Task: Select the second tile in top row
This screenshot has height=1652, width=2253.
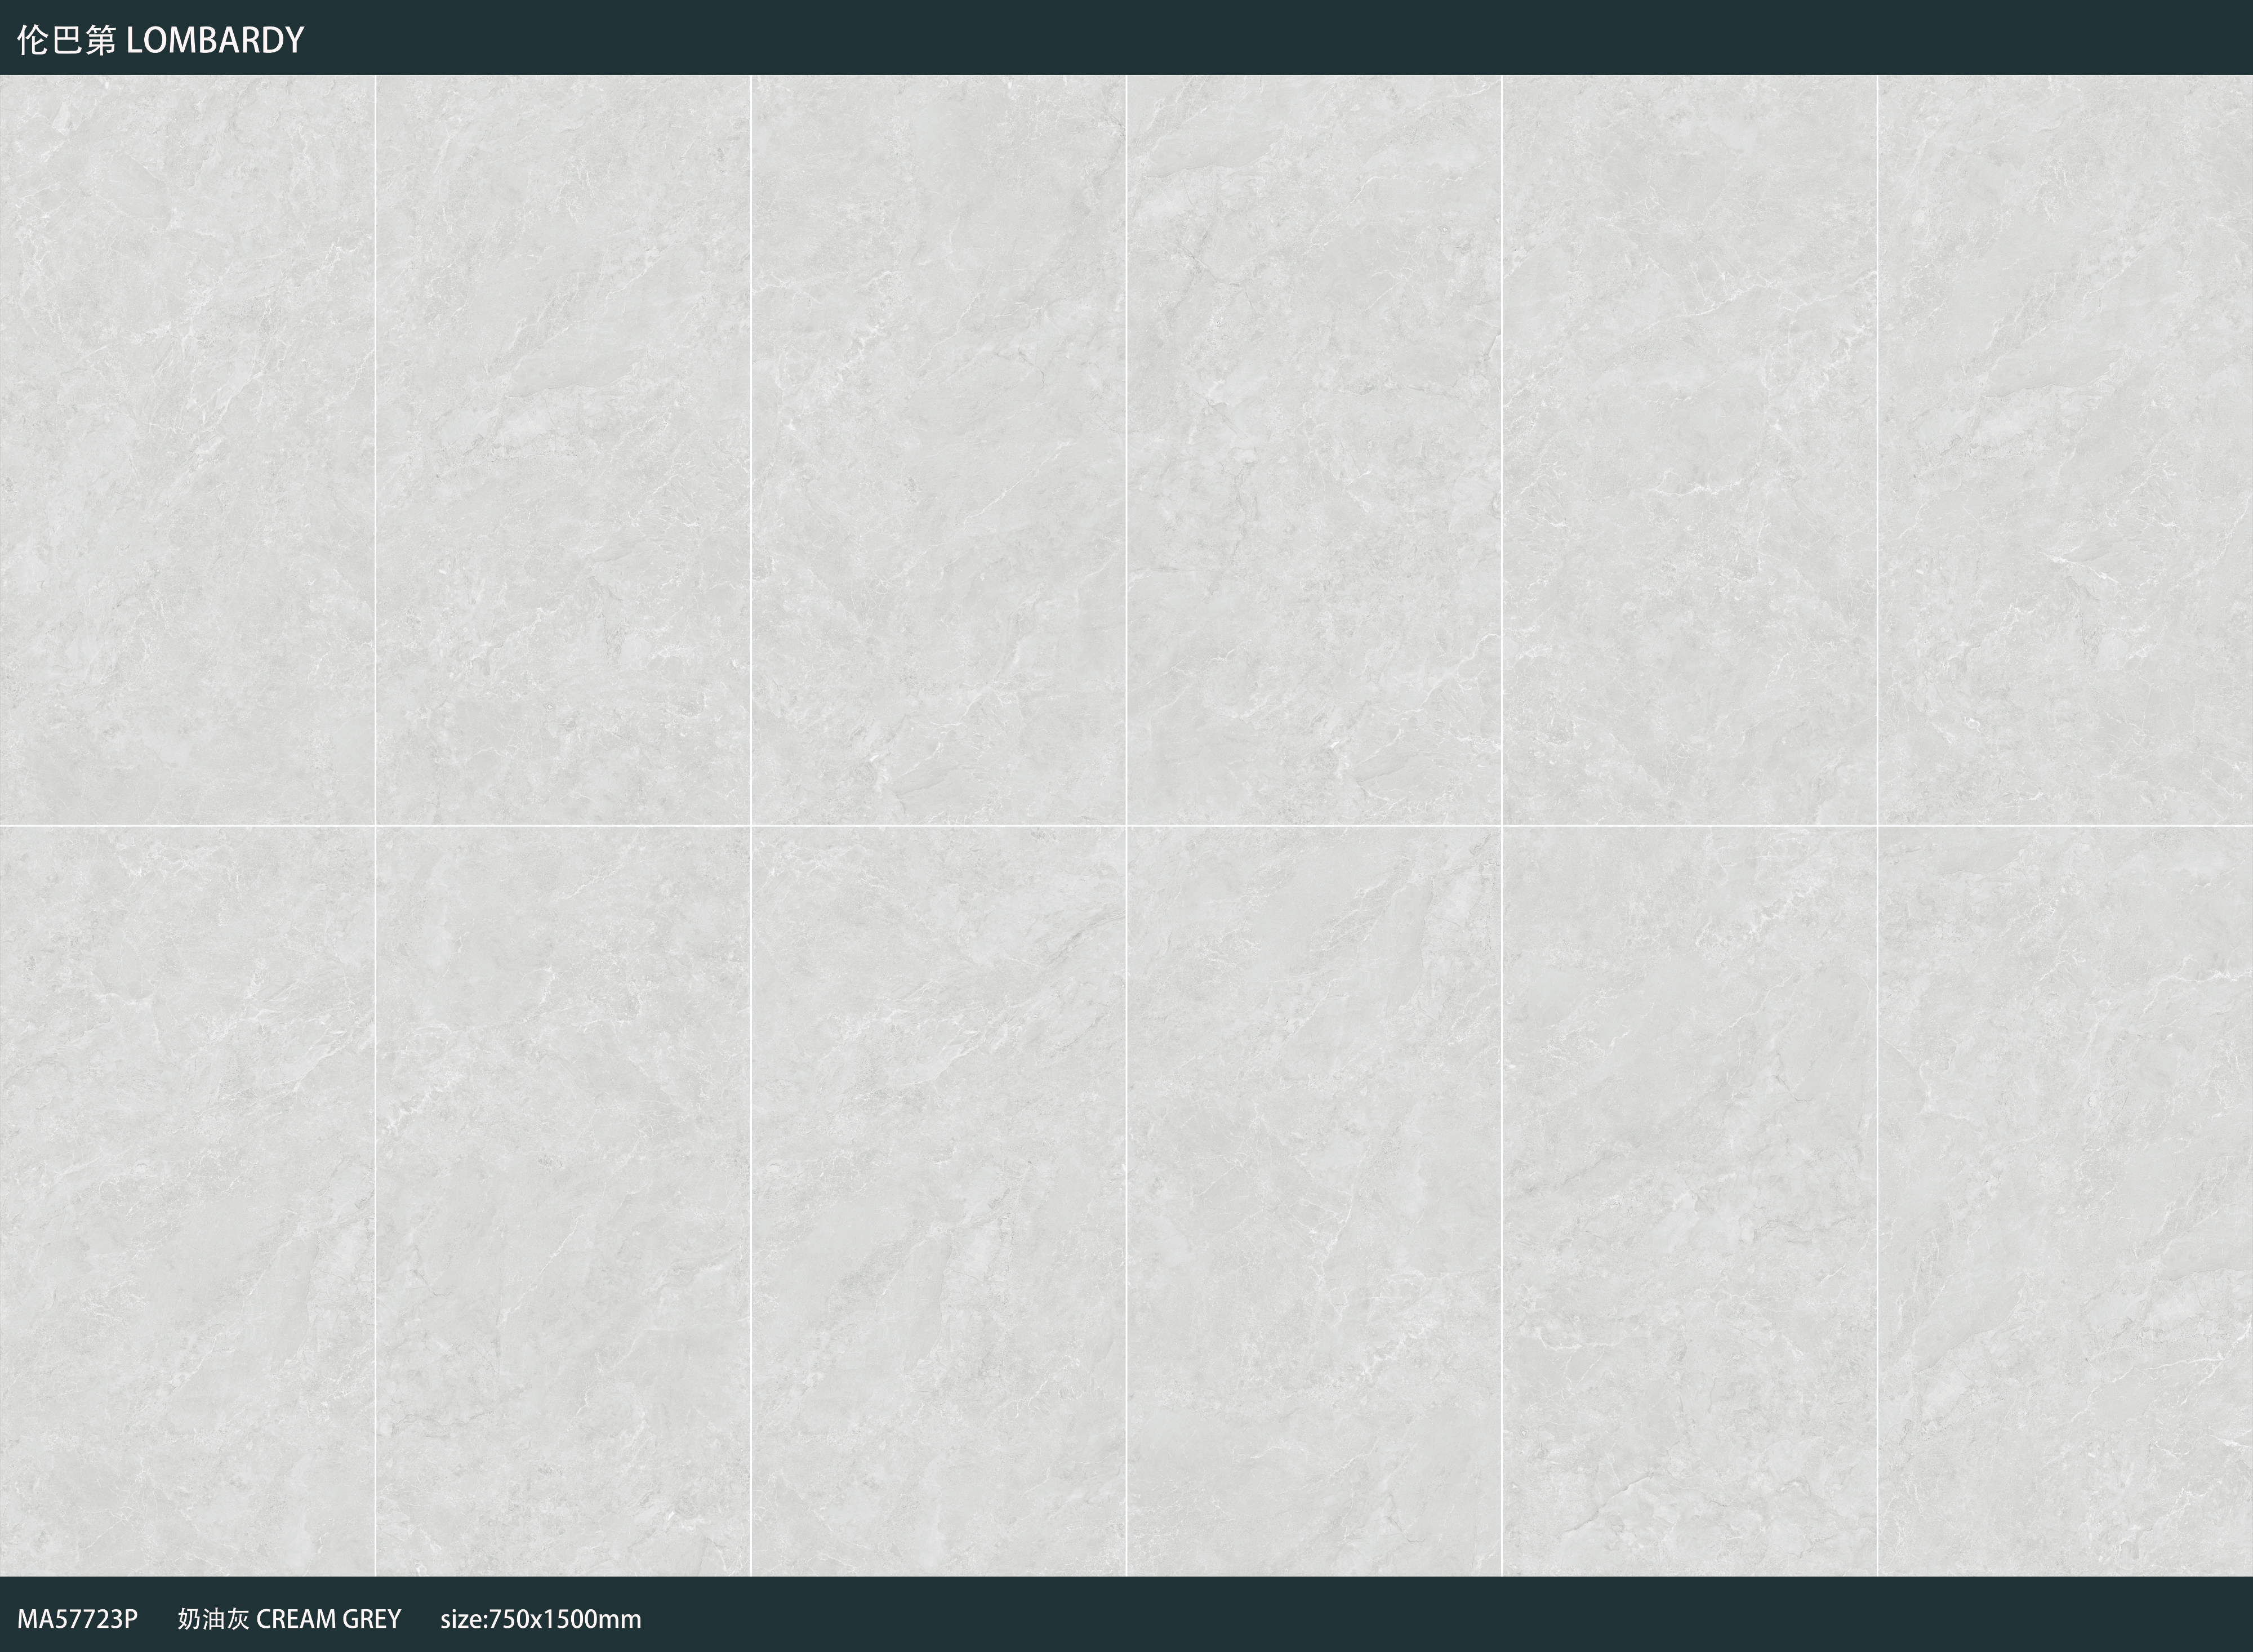Action: pyautogui.click(x=563, y=450)
